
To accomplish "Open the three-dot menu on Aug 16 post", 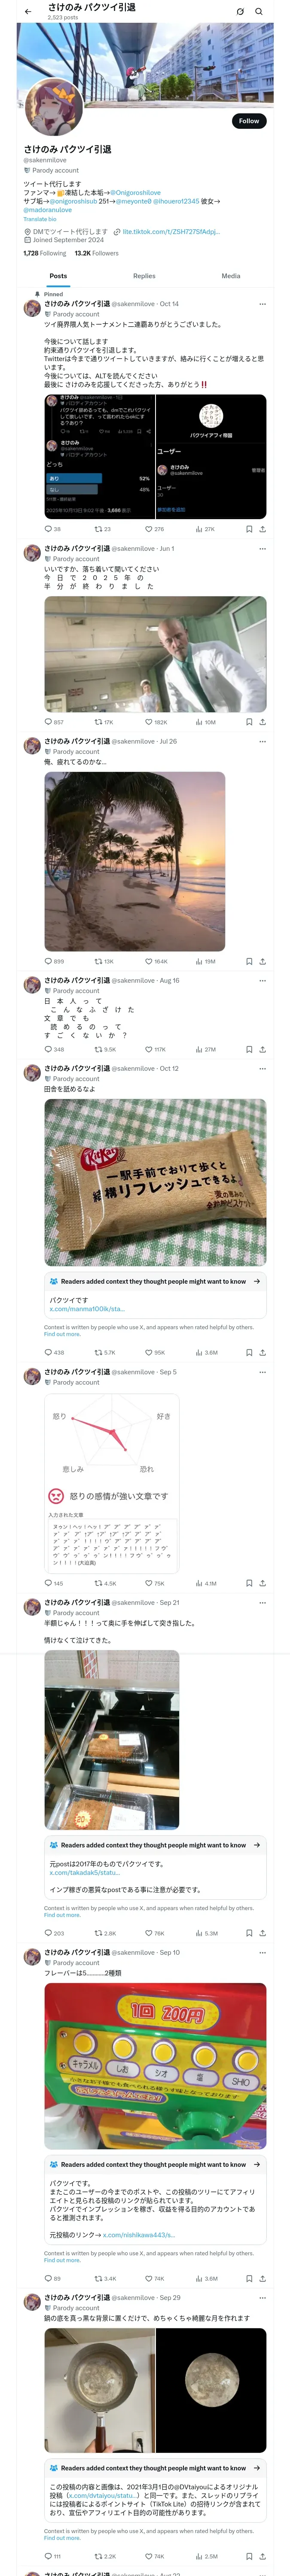I will point(262,981).
